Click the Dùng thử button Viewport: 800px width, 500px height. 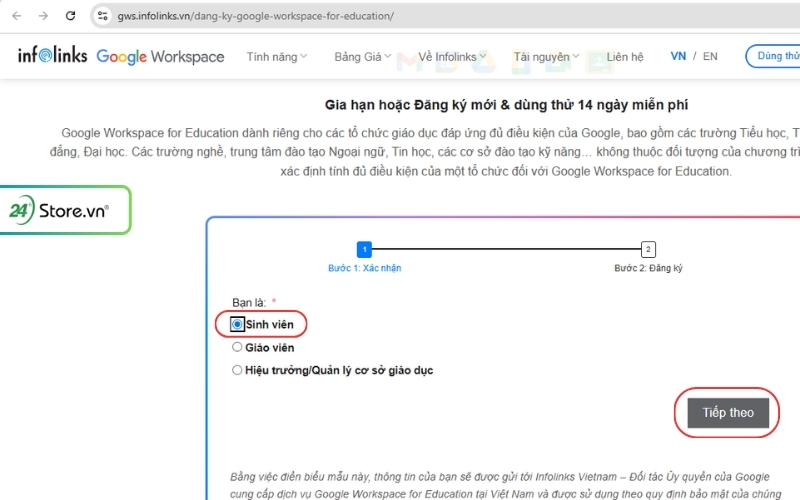773,56
